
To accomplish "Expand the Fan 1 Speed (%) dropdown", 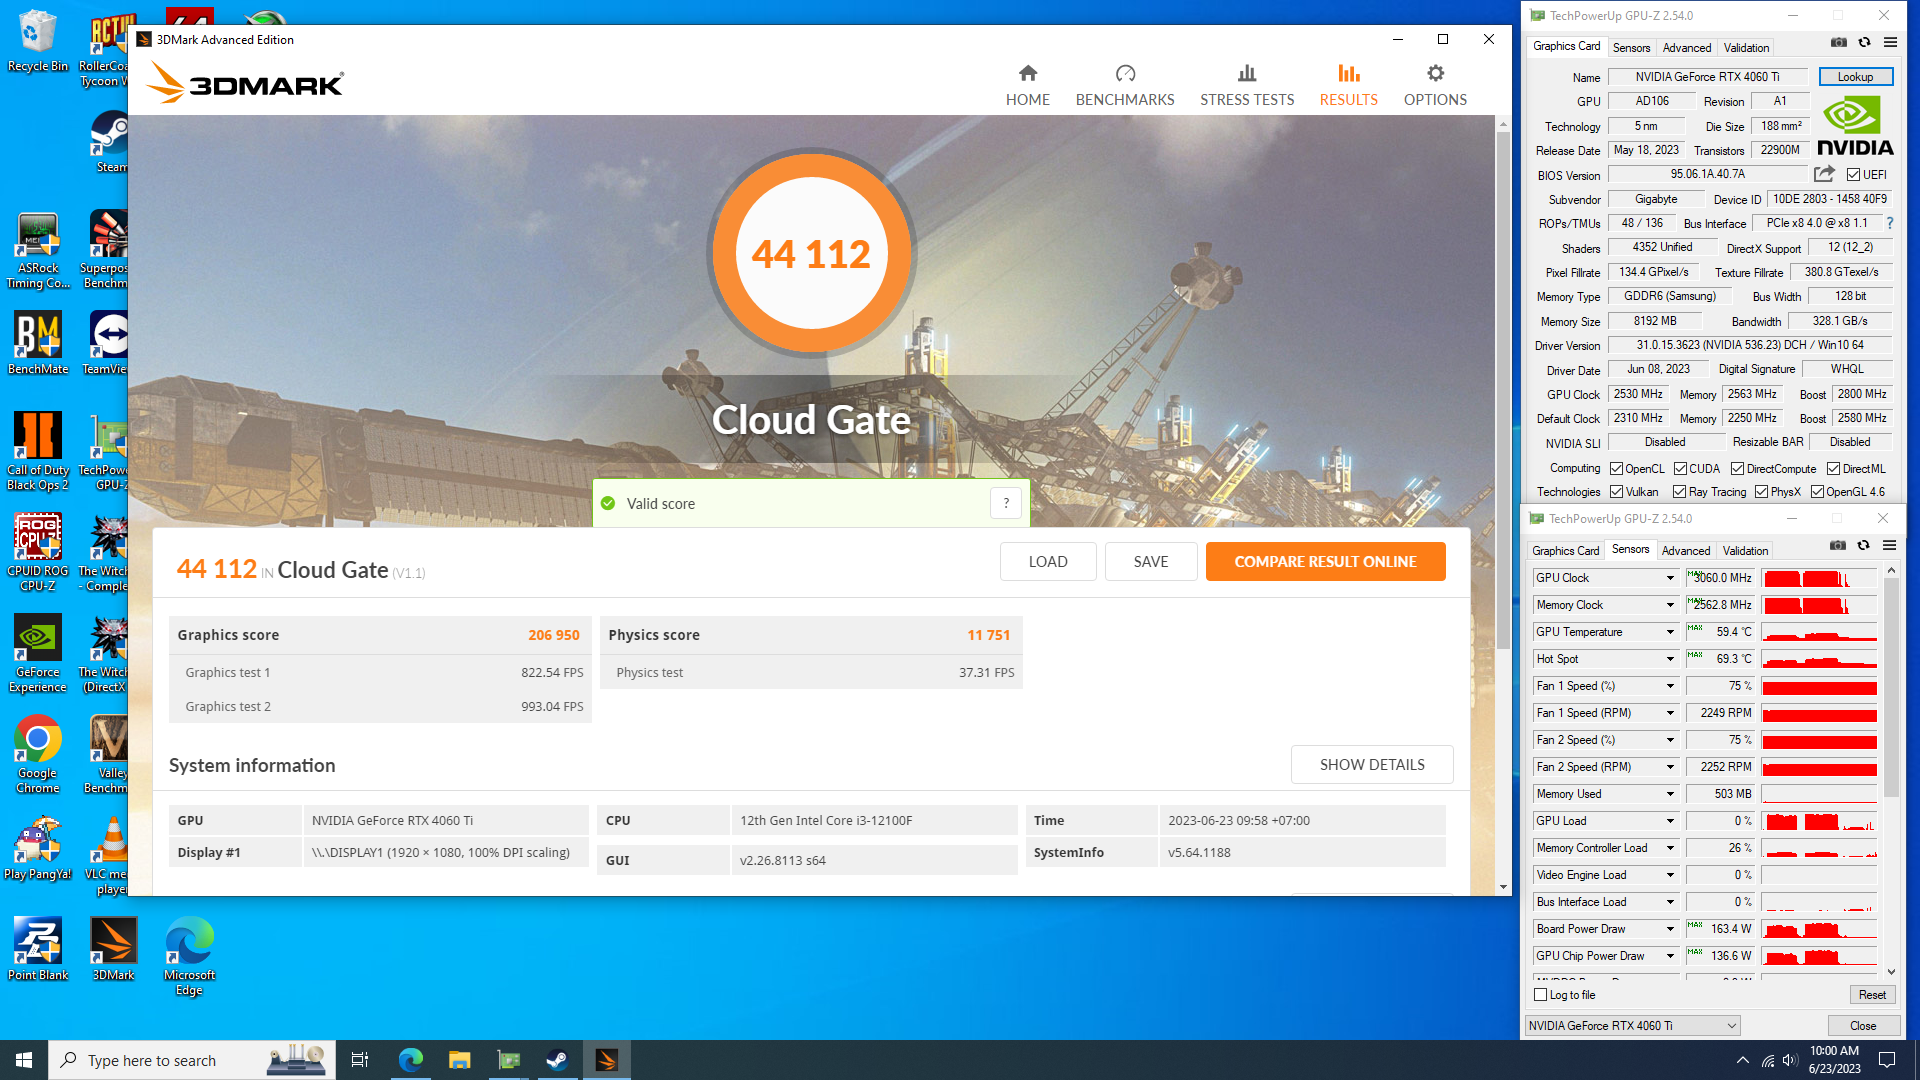I will (x=1669, y=686).
